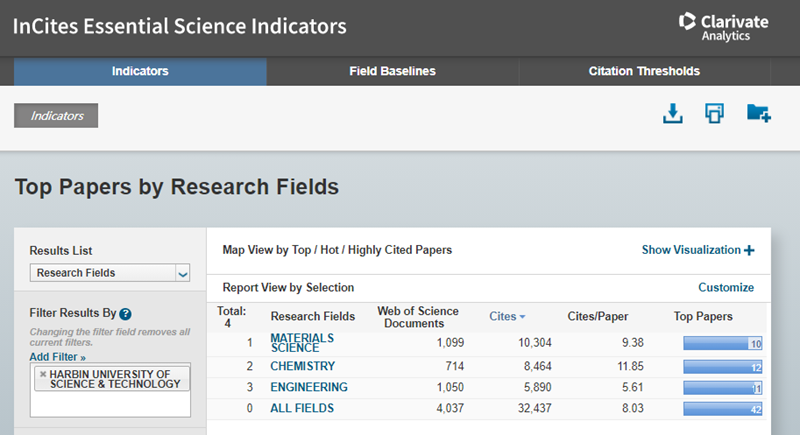The width and height of the screenshot is (800, 435).
Task: Click the plus icon beside Show Visualization
Action: [749, 250]
